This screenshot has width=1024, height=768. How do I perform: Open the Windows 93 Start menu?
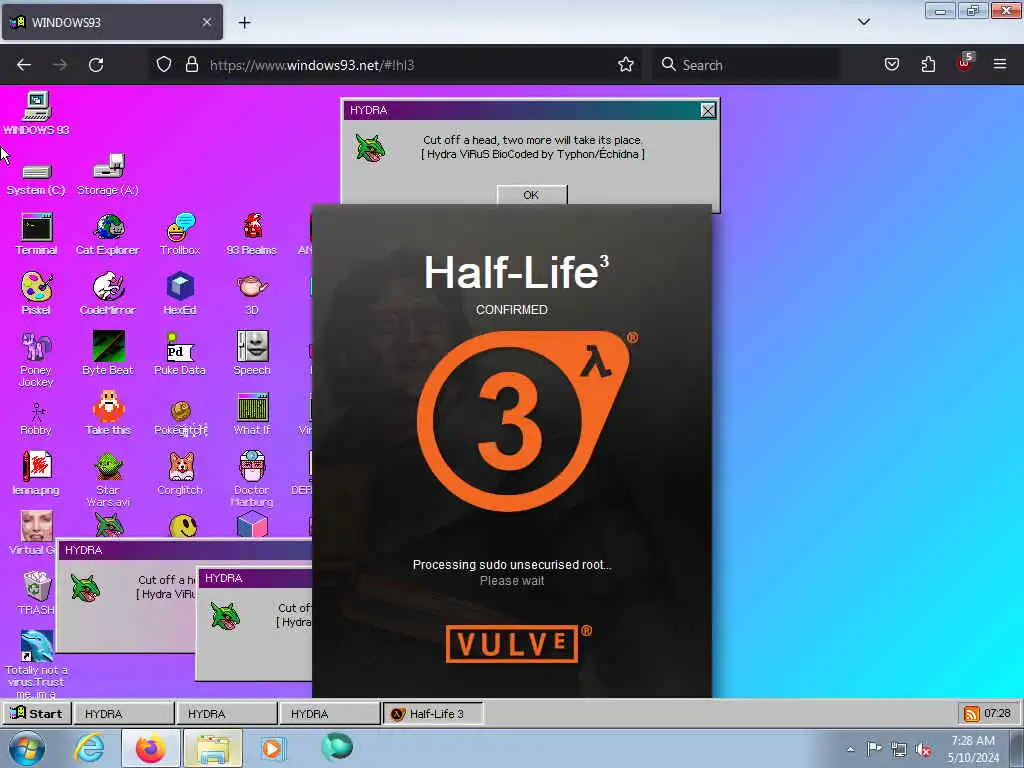[36, 713]
